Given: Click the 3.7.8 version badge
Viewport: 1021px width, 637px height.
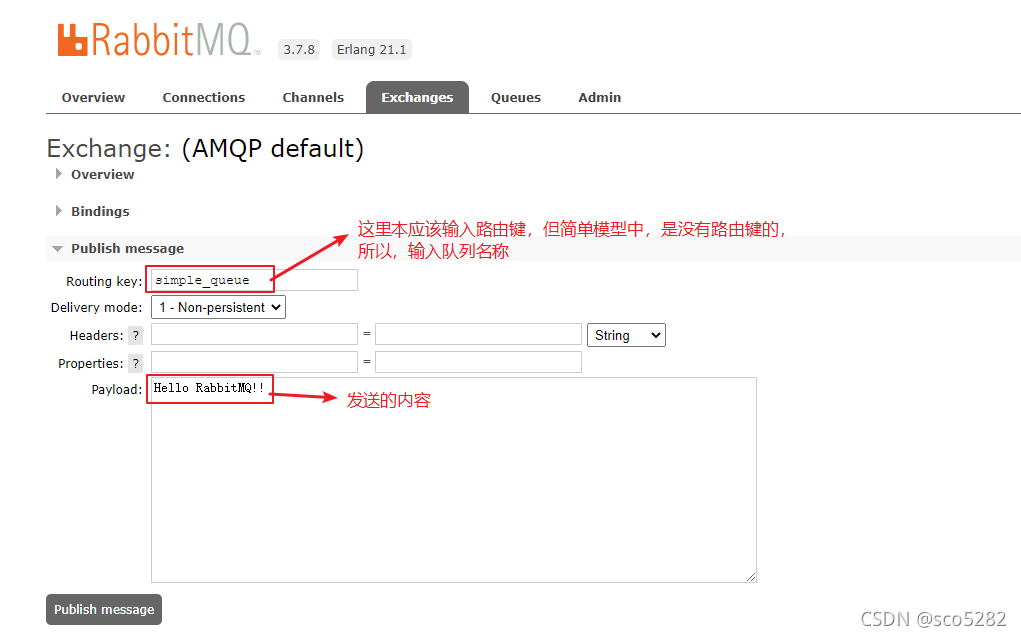Looking at the screenshot, I should point(299,50).
